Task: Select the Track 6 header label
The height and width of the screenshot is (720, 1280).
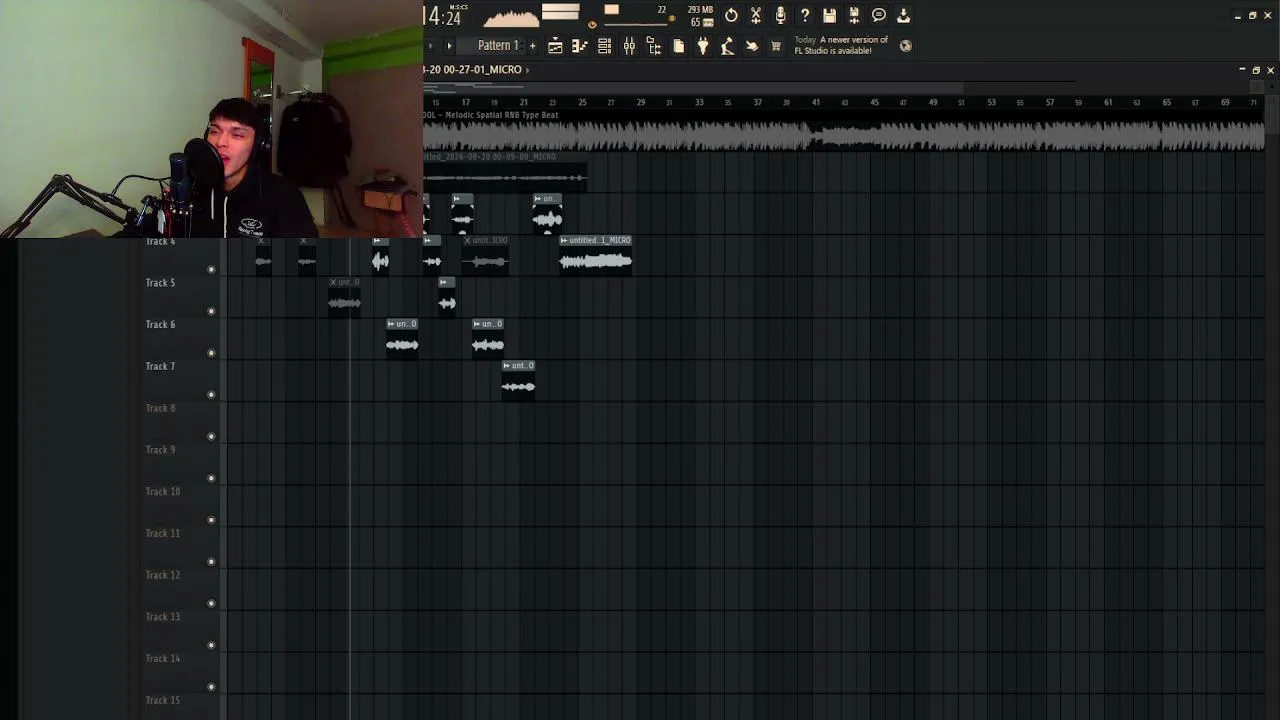Action: pyautogui.click(x=160, y=325)
